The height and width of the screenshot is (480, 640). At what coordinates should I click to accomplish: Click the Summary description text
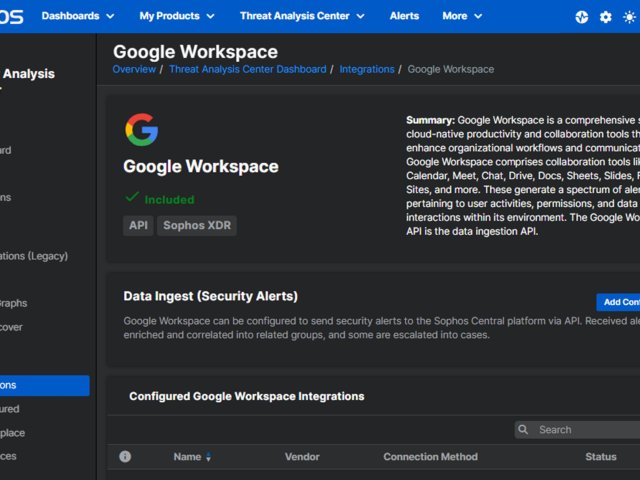pyautogui.click(x=523, y=176)
